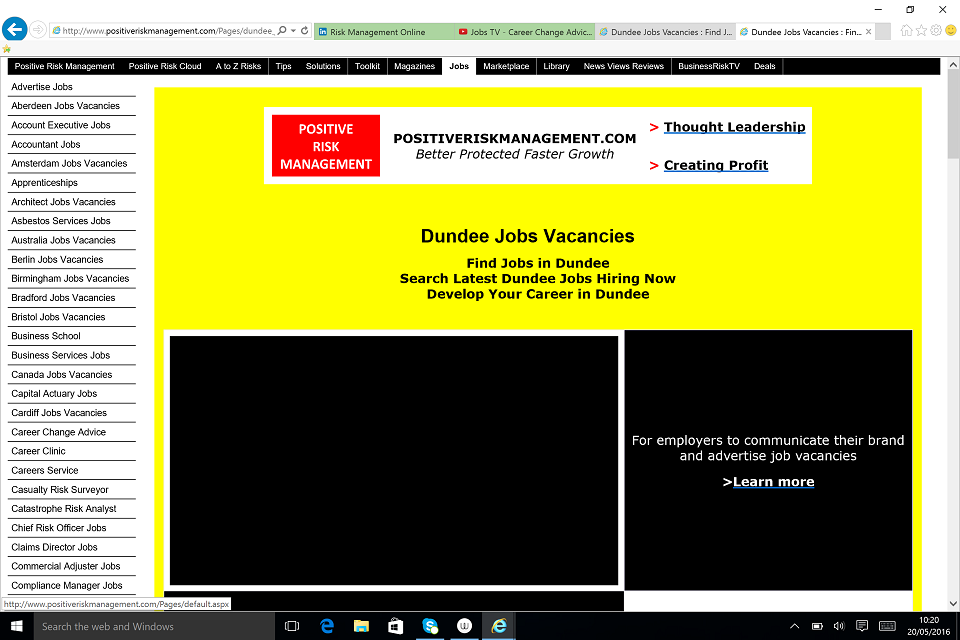Switch to the Jobs TV Career Change tab
The height and width of the screenshot is (640, 960).
525,32
